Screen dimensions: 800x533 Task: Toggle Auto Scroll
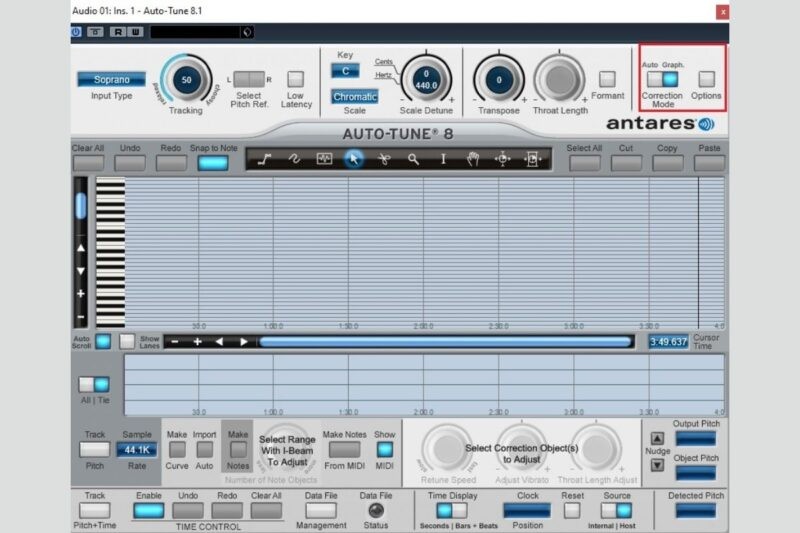click(104, 342)
